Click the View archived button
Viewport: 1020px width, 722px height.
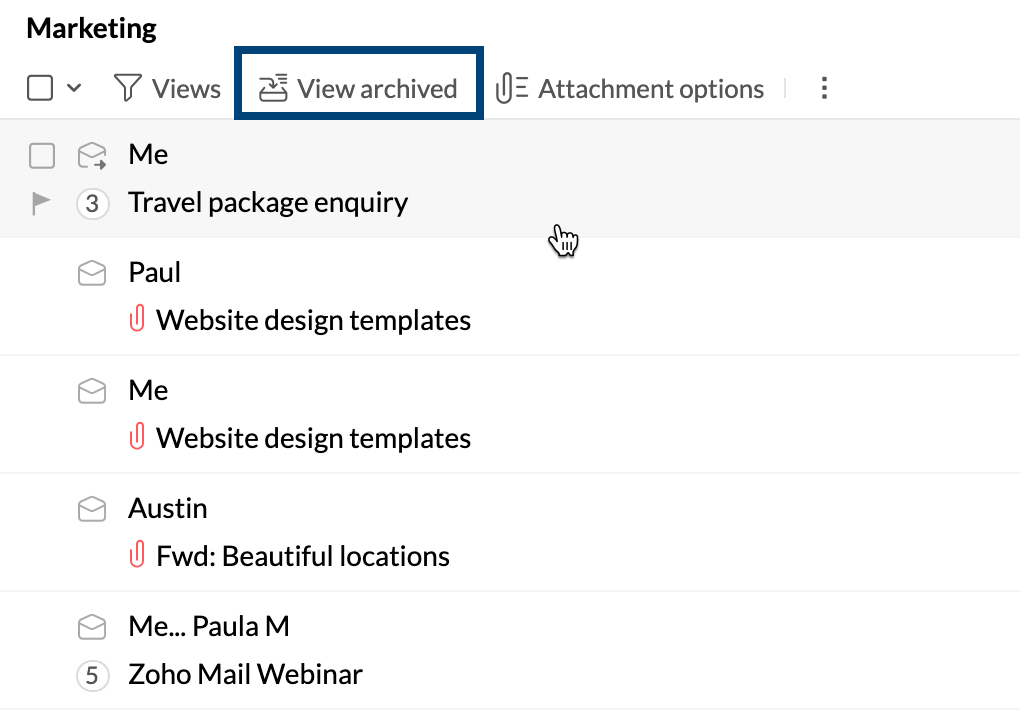[359, 89]
